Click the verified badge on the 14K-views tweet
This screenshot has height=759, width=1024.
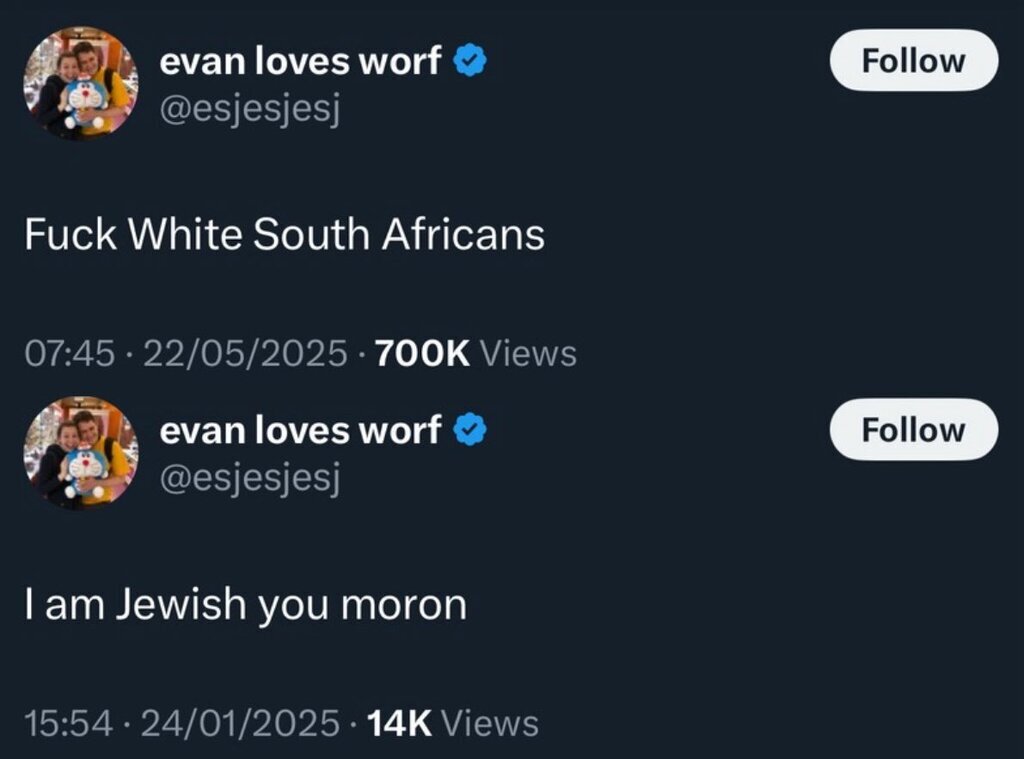471,430
